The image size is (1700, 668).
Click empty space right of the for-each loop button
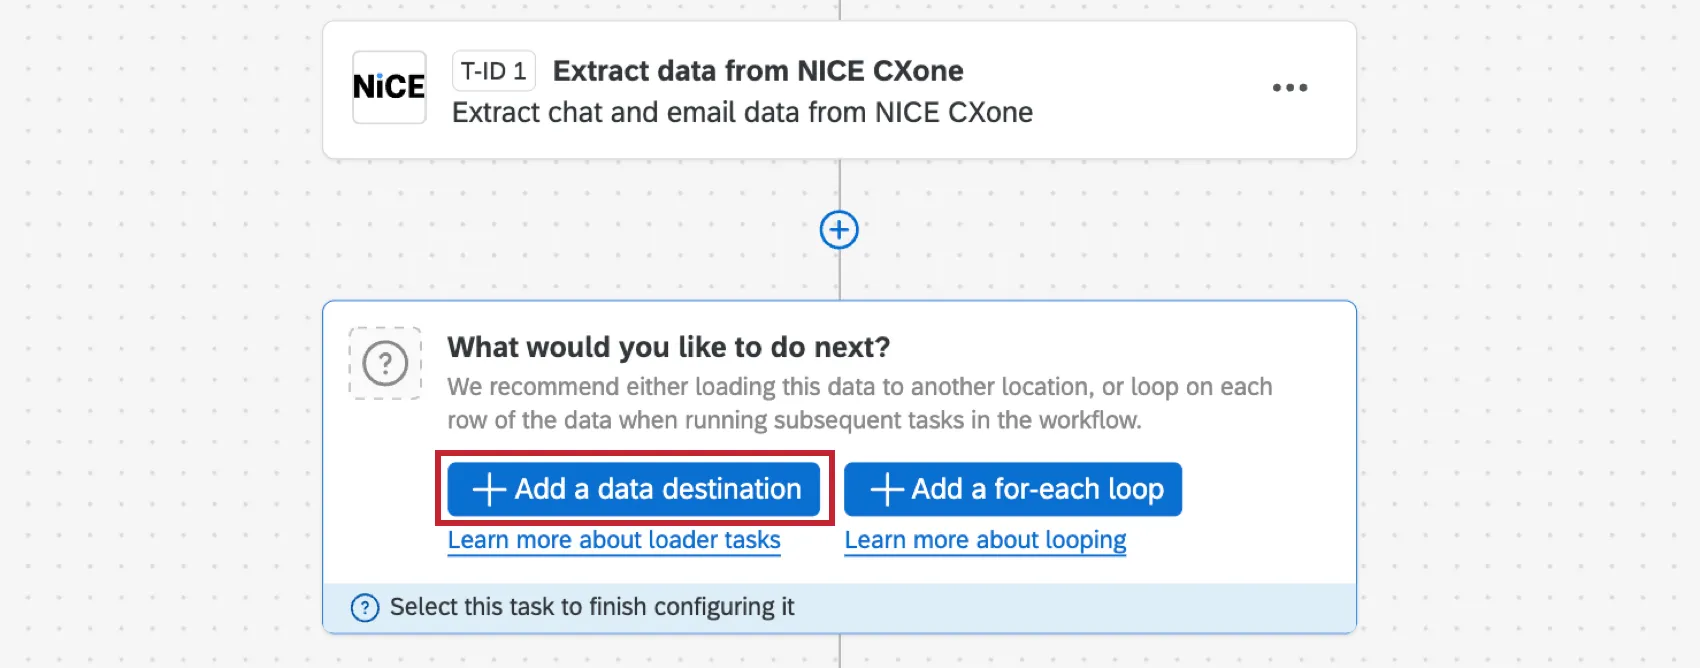1260,490
